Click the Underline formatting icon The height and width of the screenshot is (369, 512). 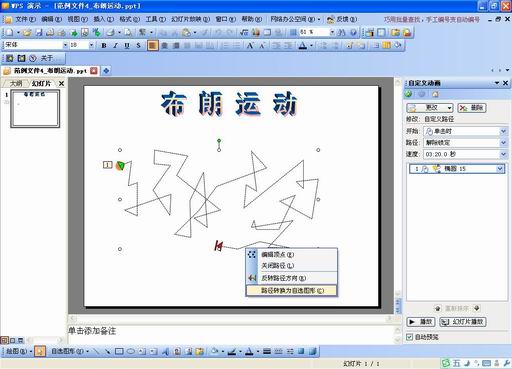(127, 45)
